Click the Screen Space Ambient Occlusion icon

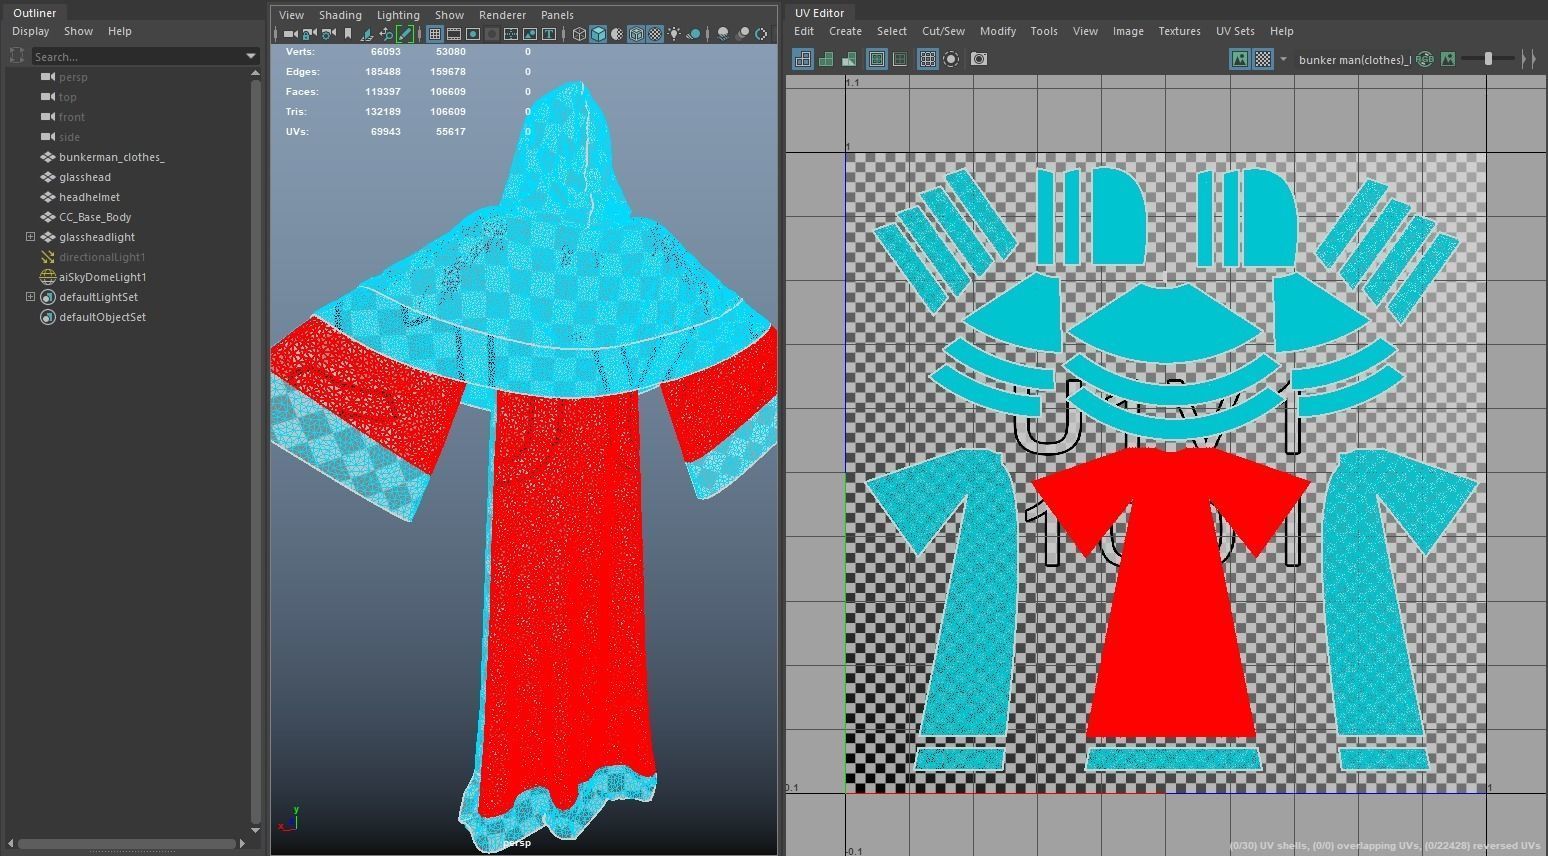[x=723, y=34]
